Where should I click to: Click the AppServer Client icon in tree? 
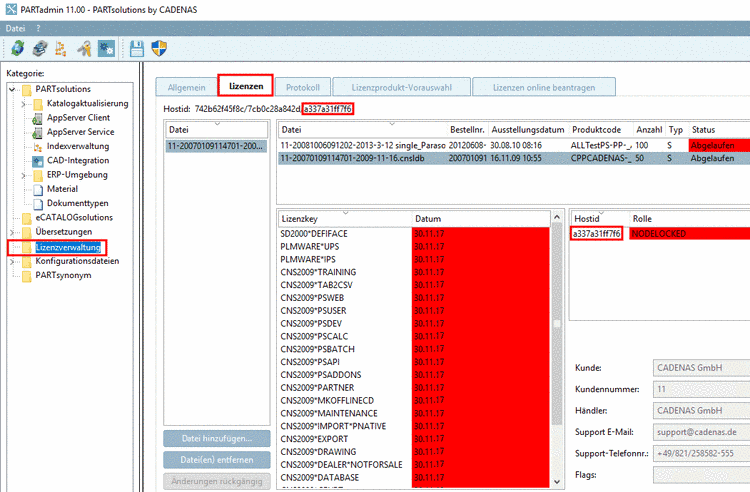(37, 118)
